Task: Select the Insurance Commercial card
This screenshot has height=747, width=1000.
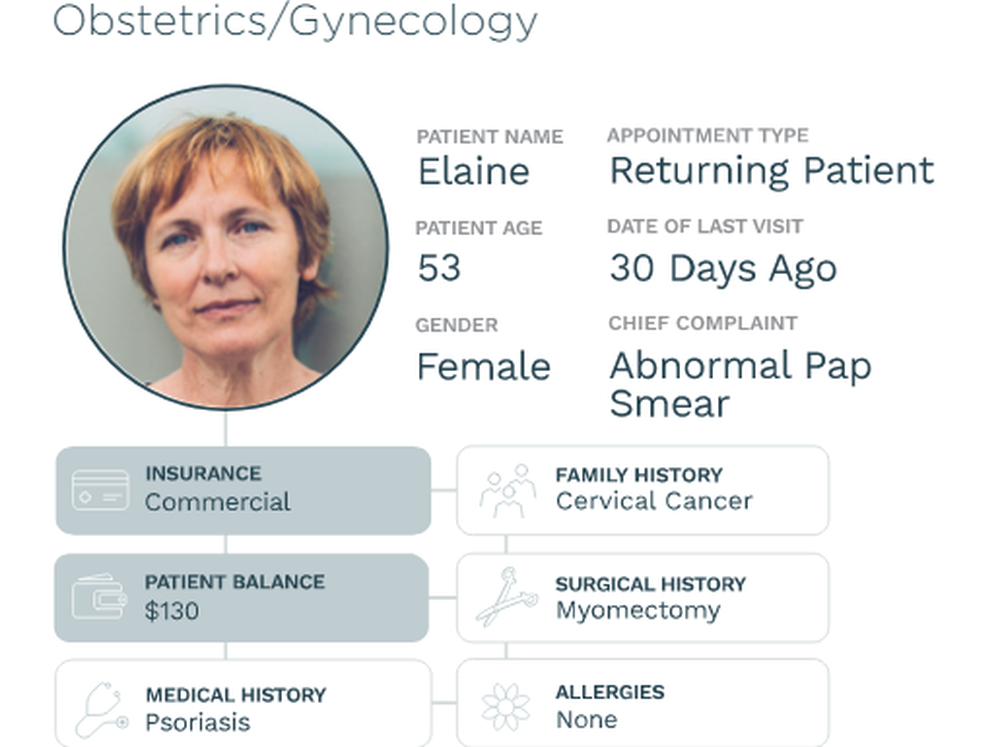Action: [x=243, y=491]
